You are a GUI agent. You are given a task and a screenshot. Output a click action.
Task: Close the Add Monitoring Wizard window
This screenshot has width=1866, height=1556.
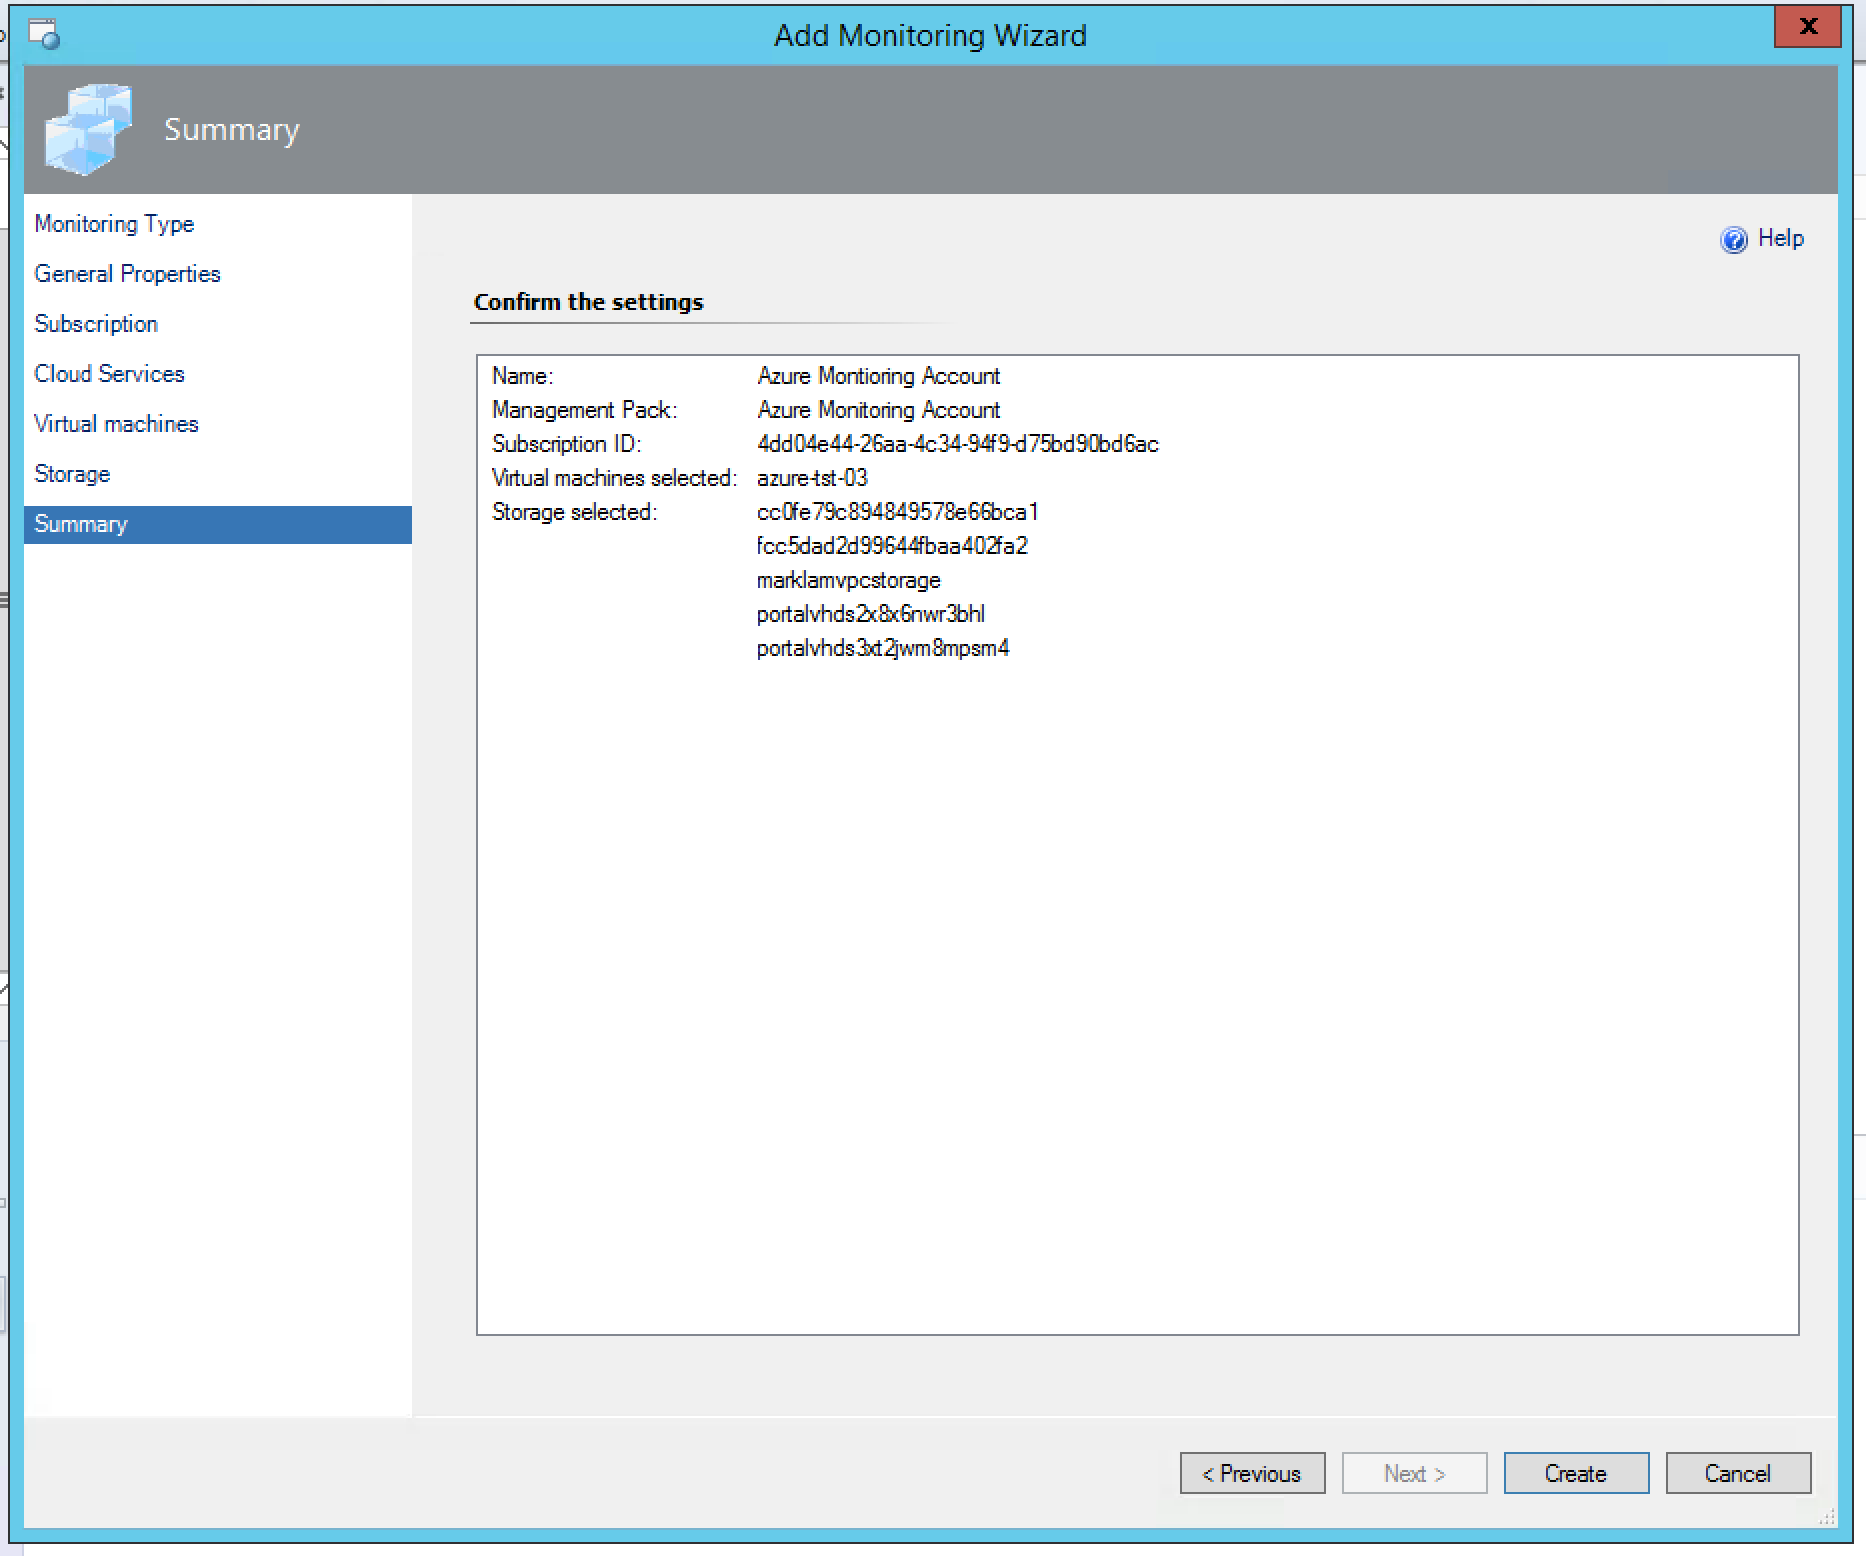(1807, 28)
